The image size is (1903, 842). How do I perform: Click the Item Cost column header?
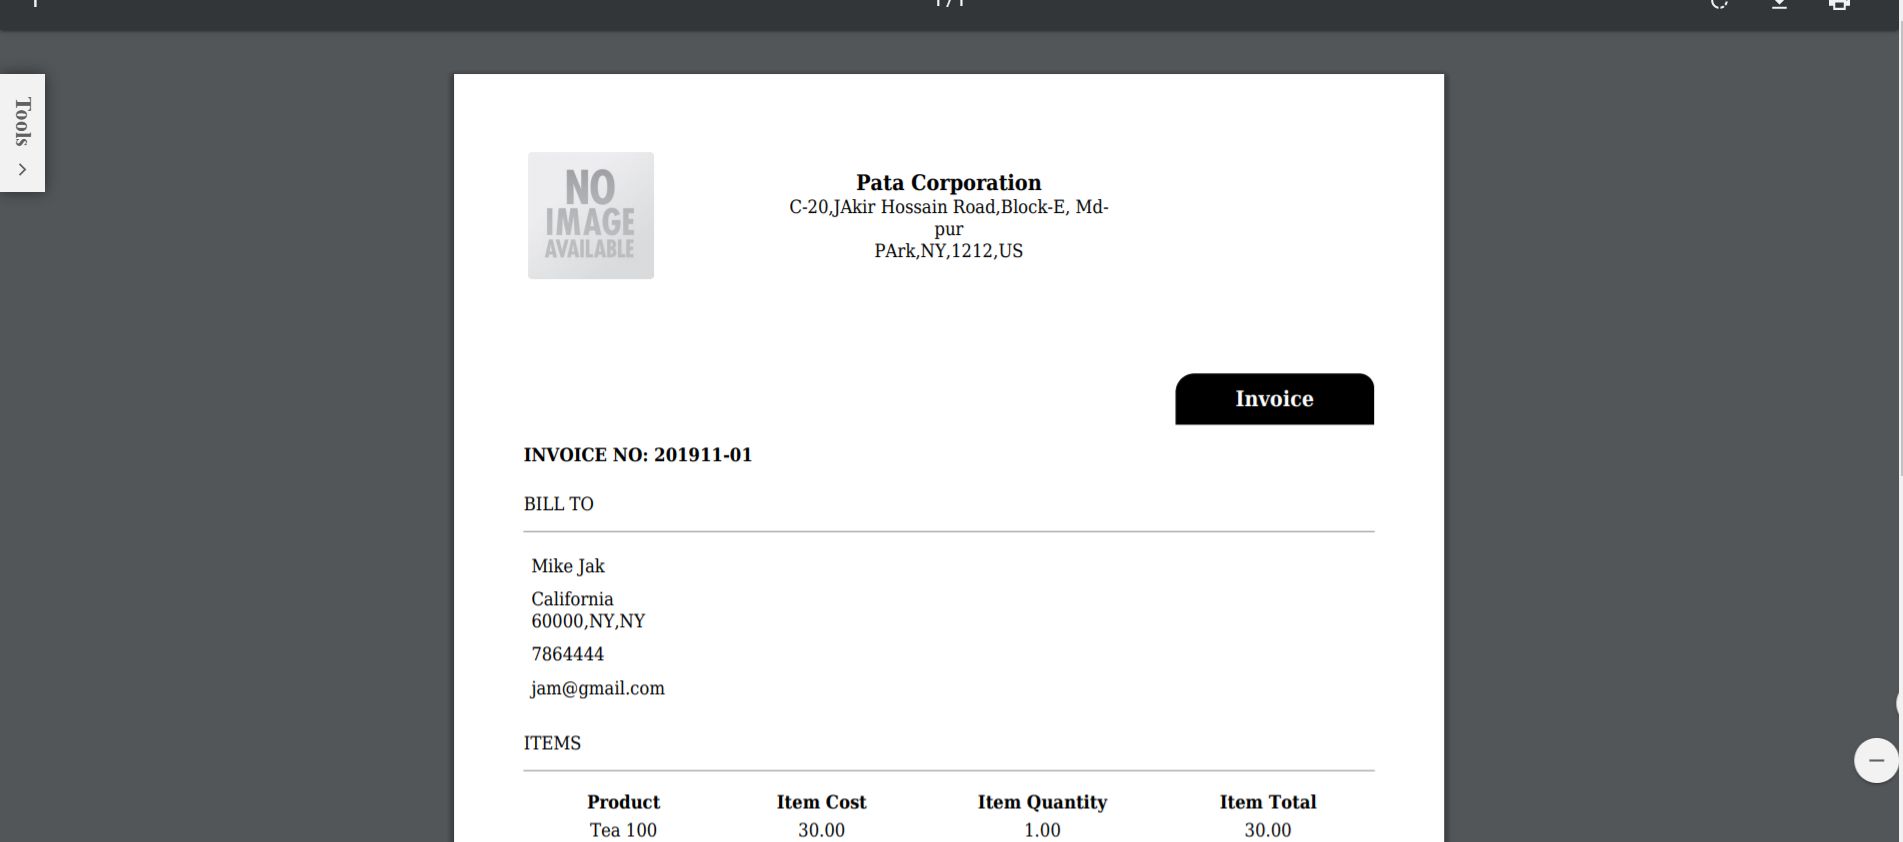[x=821, y=802]
